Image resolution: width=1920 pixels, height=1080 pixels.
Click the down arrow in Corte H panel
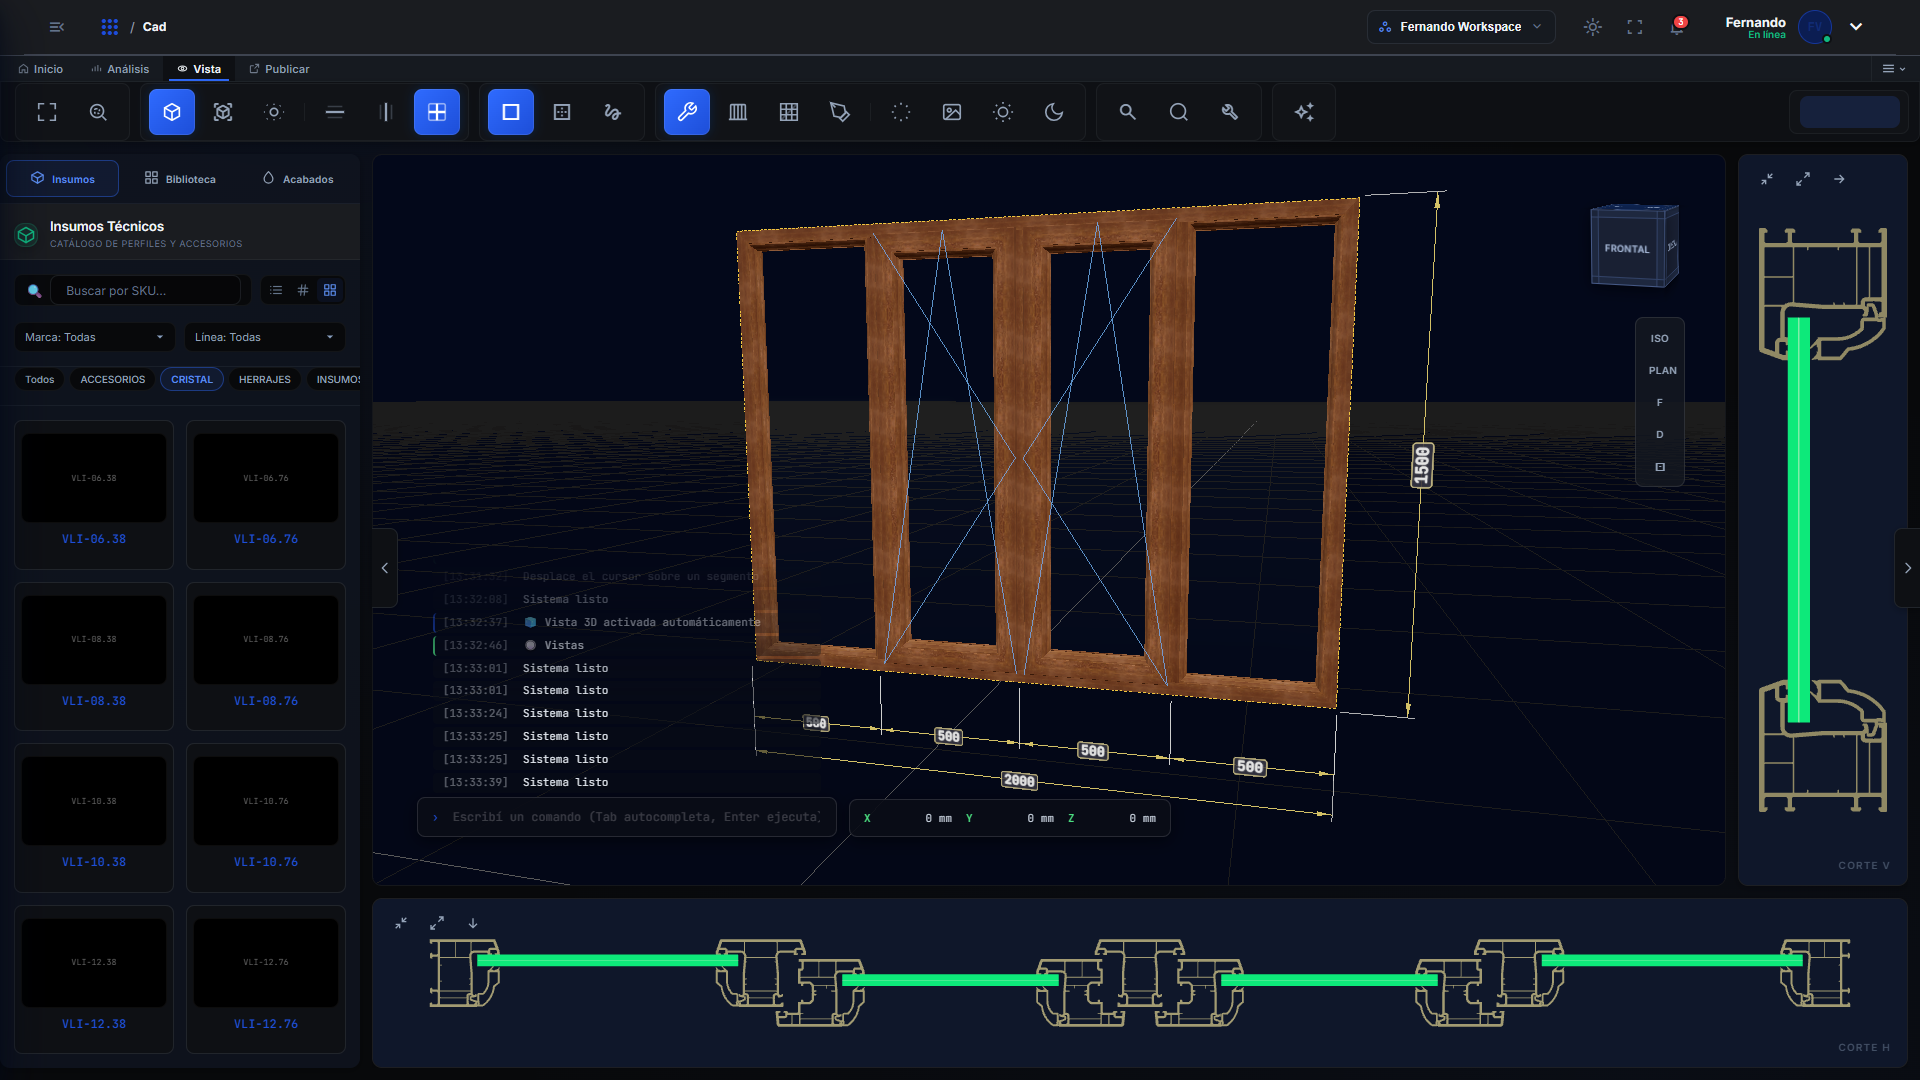click(x=473, y=923)
